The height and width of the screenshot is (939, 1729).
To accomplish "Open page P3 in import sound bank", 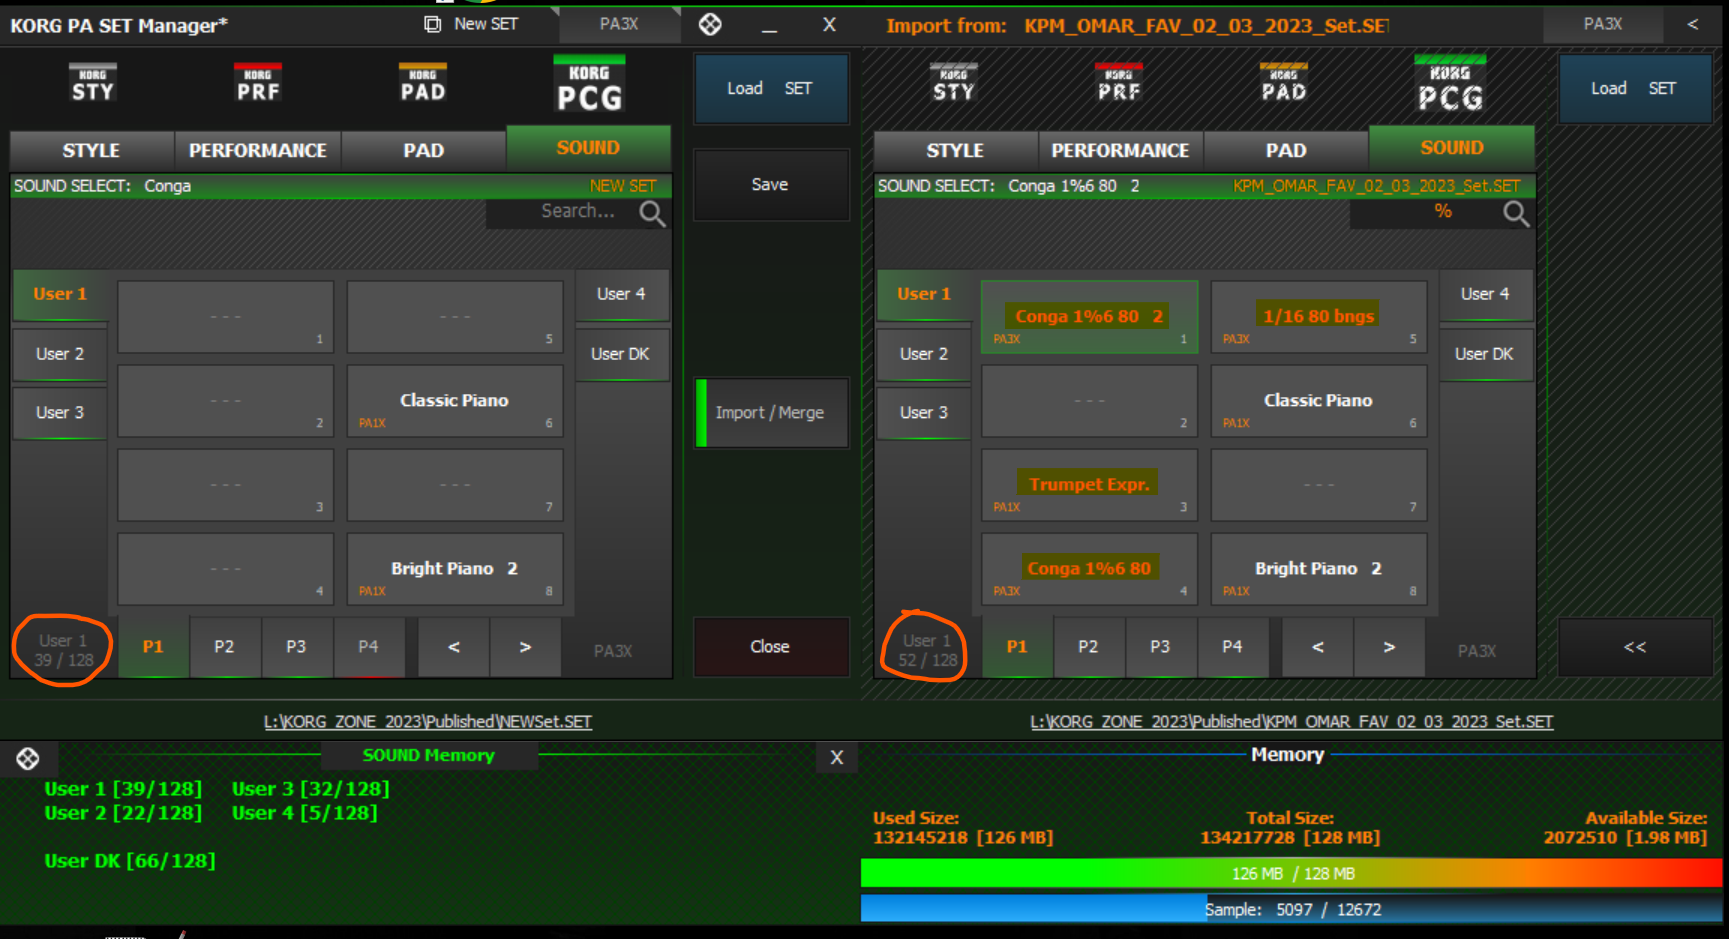I will pos(1160,647).
